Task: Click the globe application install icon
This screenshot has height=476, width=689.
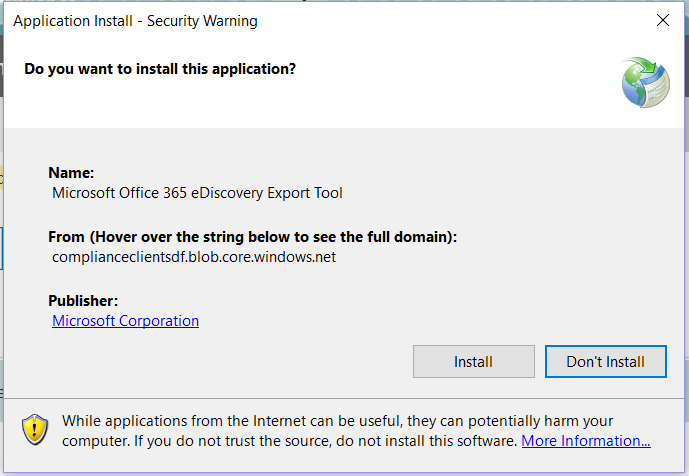Action: (645, 82)
